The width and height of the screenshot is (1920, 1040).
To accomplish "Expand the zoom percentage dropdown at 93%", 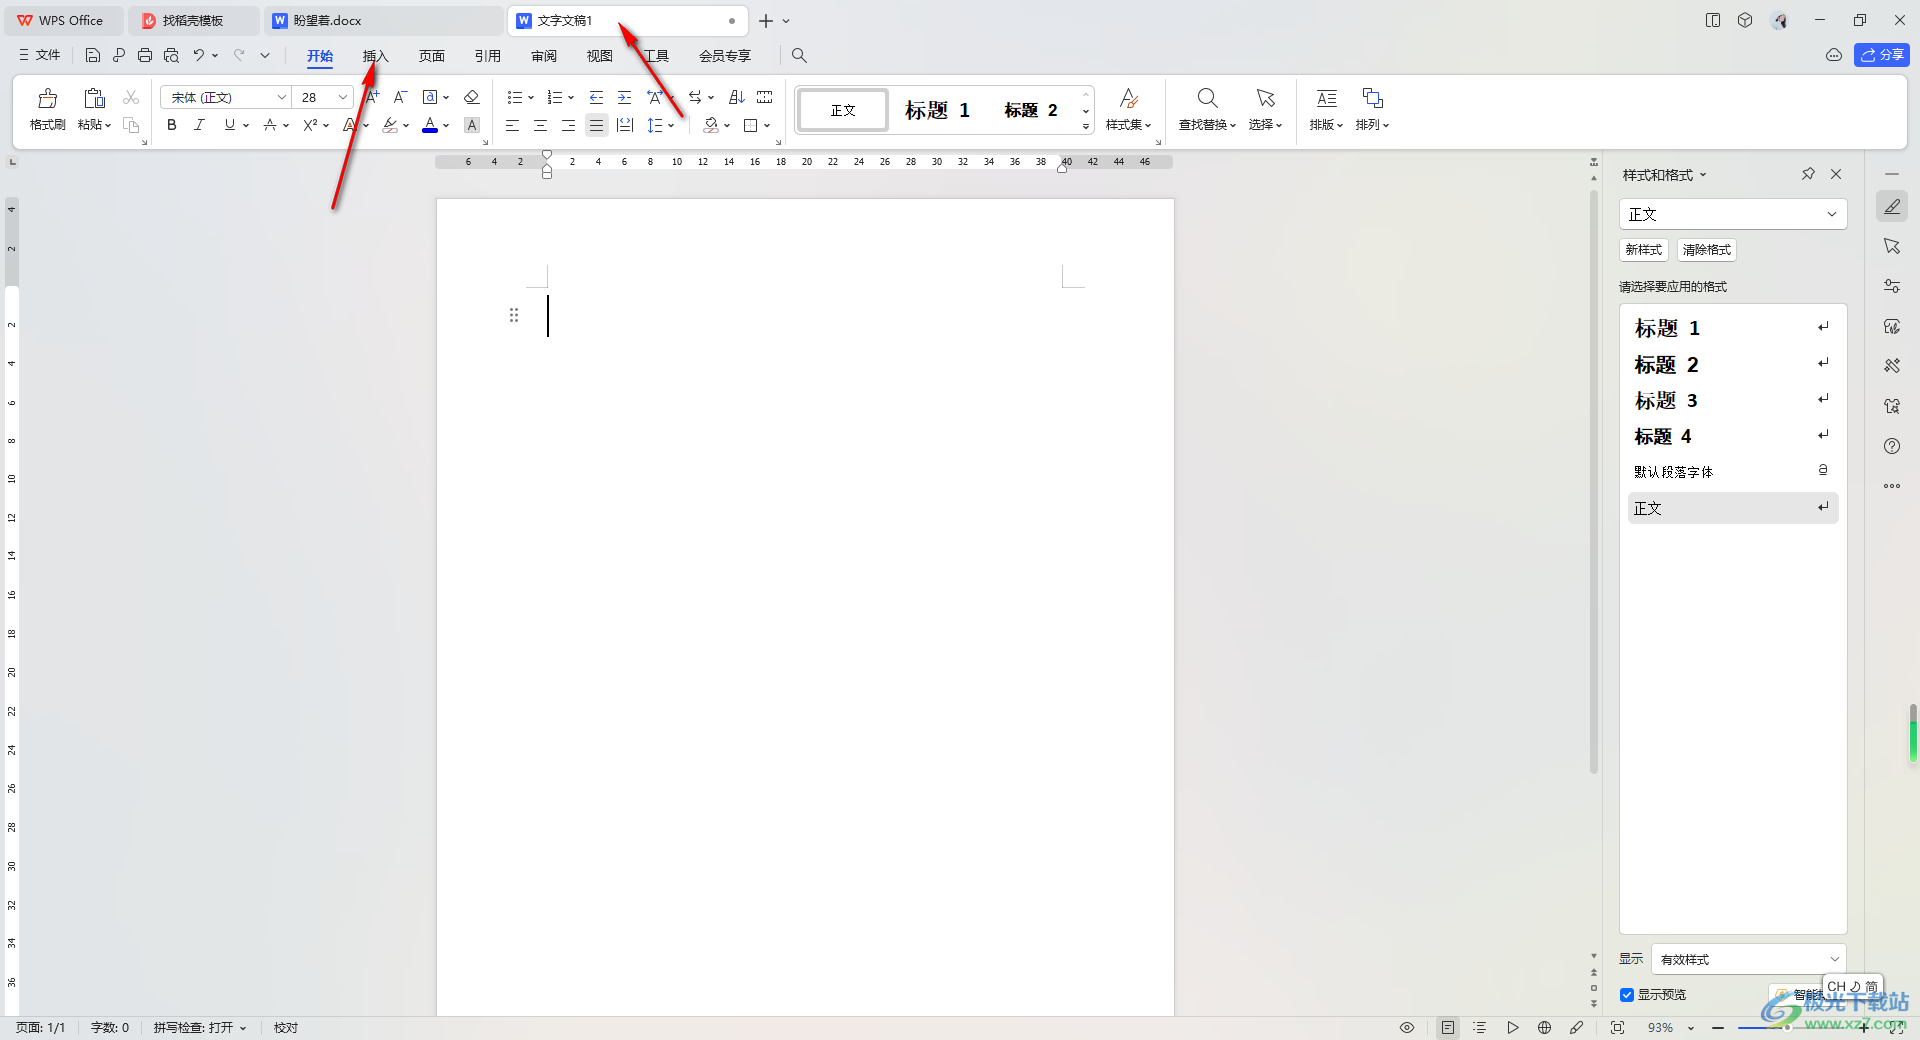I will [x=1691, y=1028].
